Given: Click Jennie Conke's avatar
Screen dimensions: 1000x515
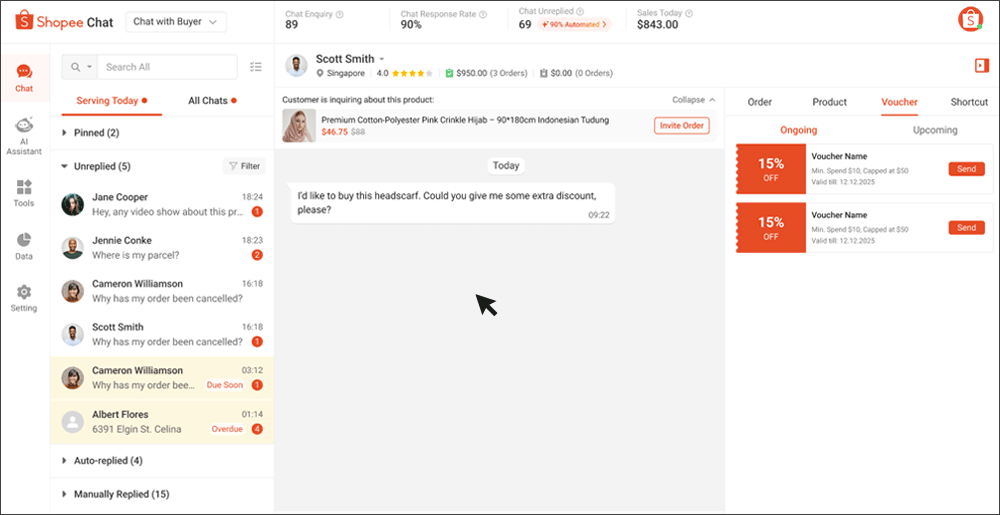Looking at the screenshot, I should 73,248.
